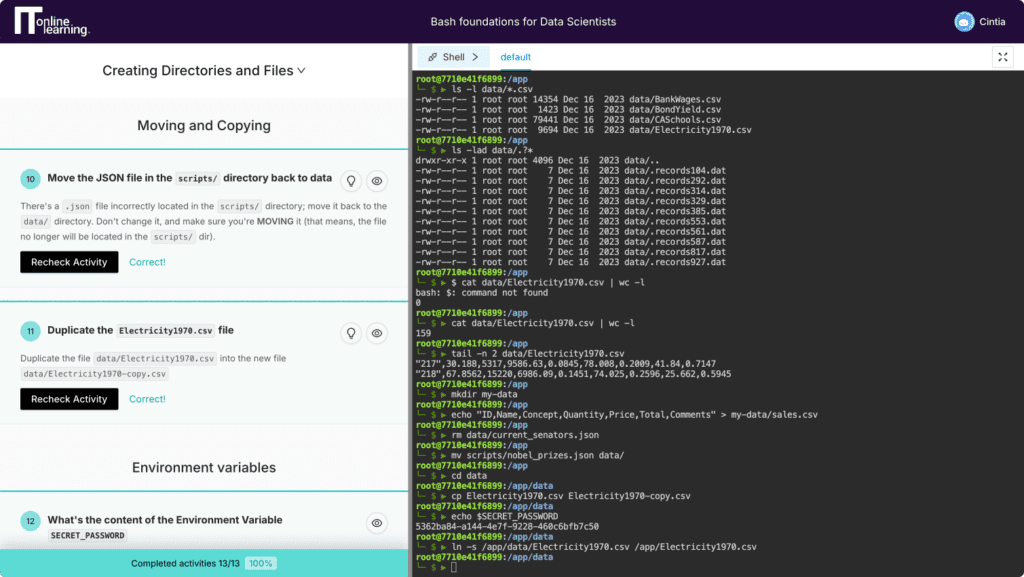Viewport: 1024px width, 577px height.
Task: Select the Shell tab
Action: (453, 57)
